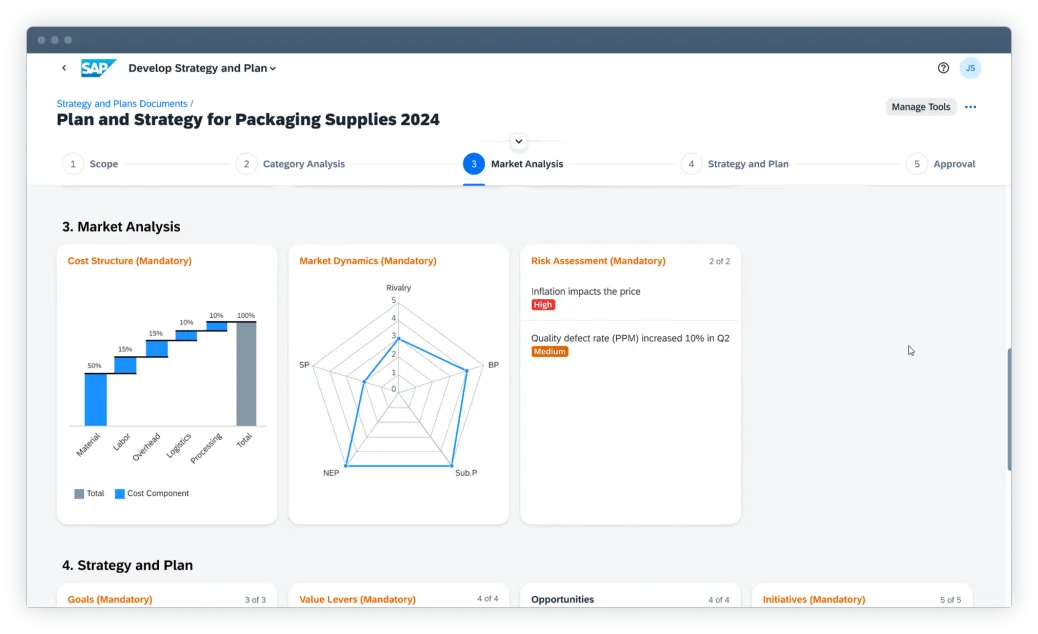Click the step 5 Approval circle

[x=916, y=164]
